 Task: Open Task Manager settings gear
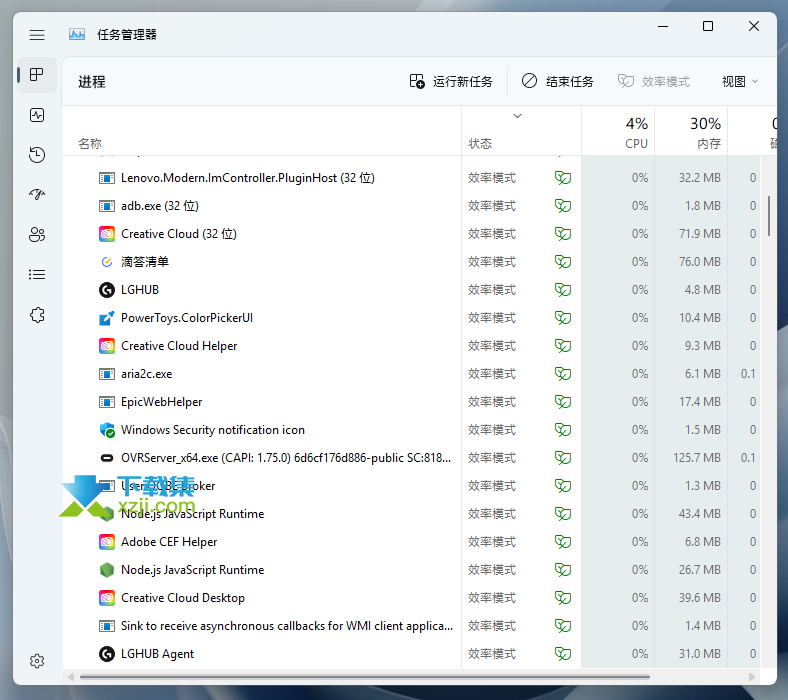coord(37,661)
